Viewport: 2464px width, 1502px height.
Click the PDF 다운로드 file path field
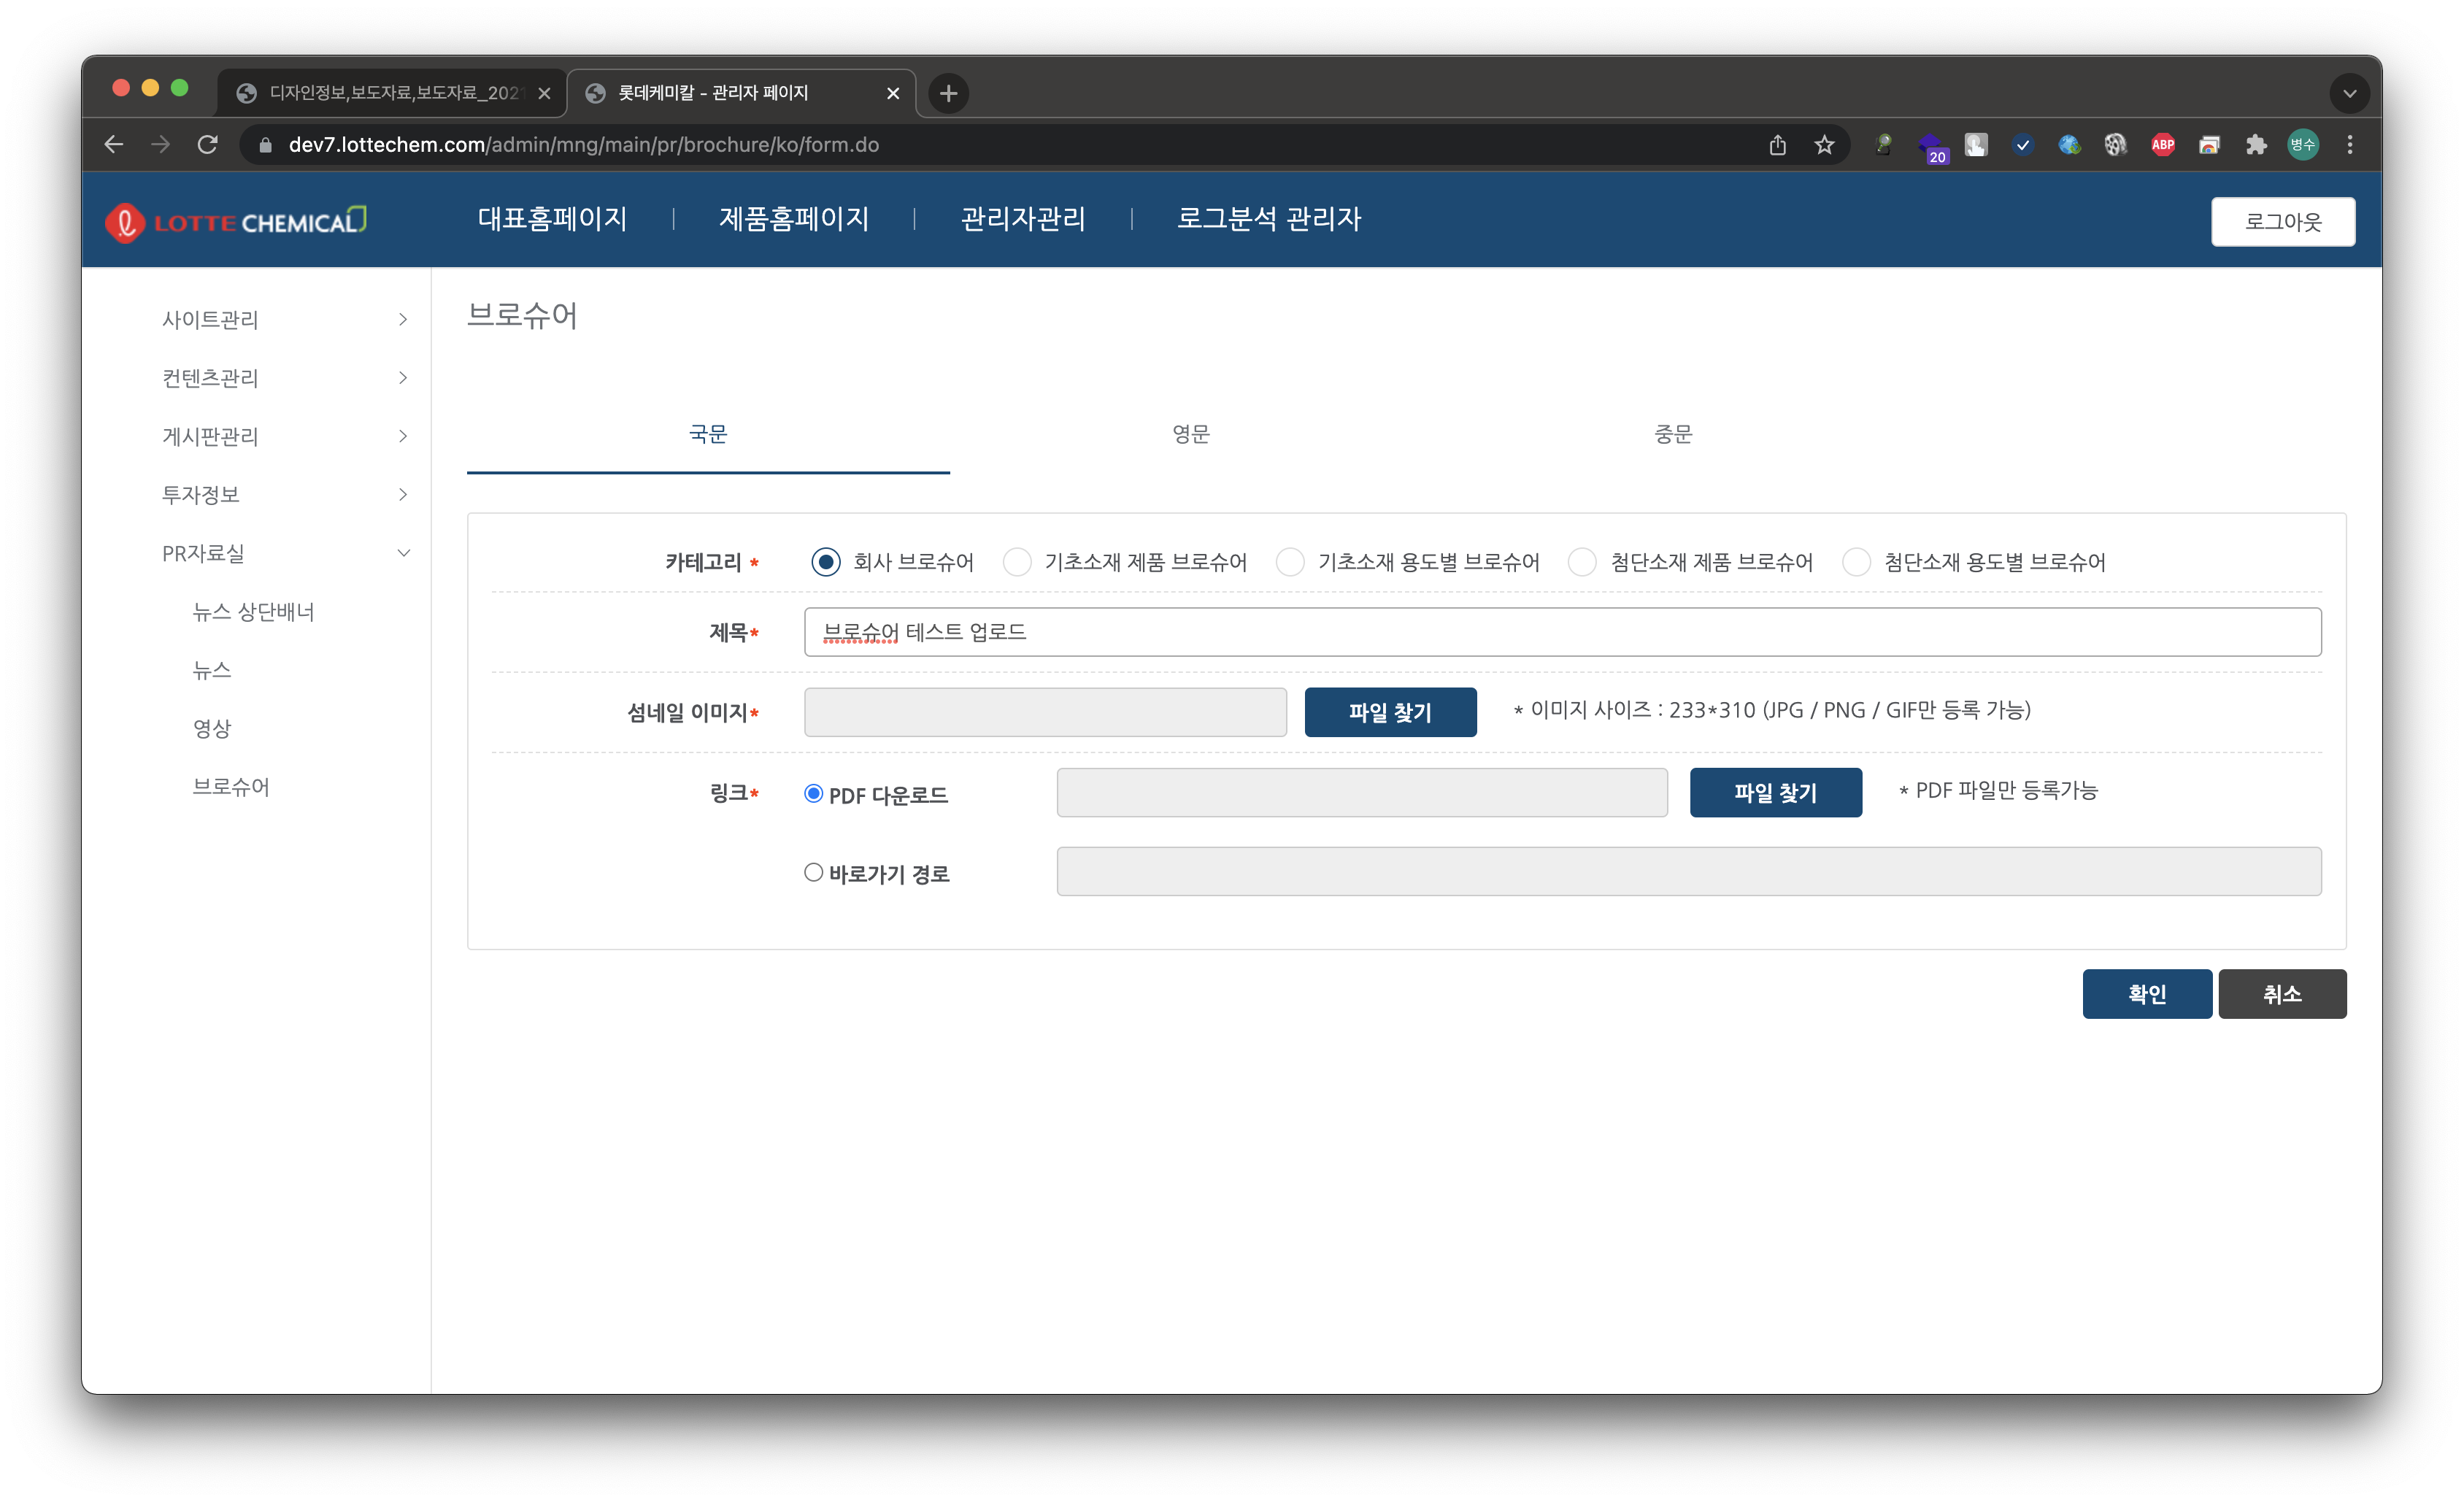pyautogui.click(x=1362, y=792)
